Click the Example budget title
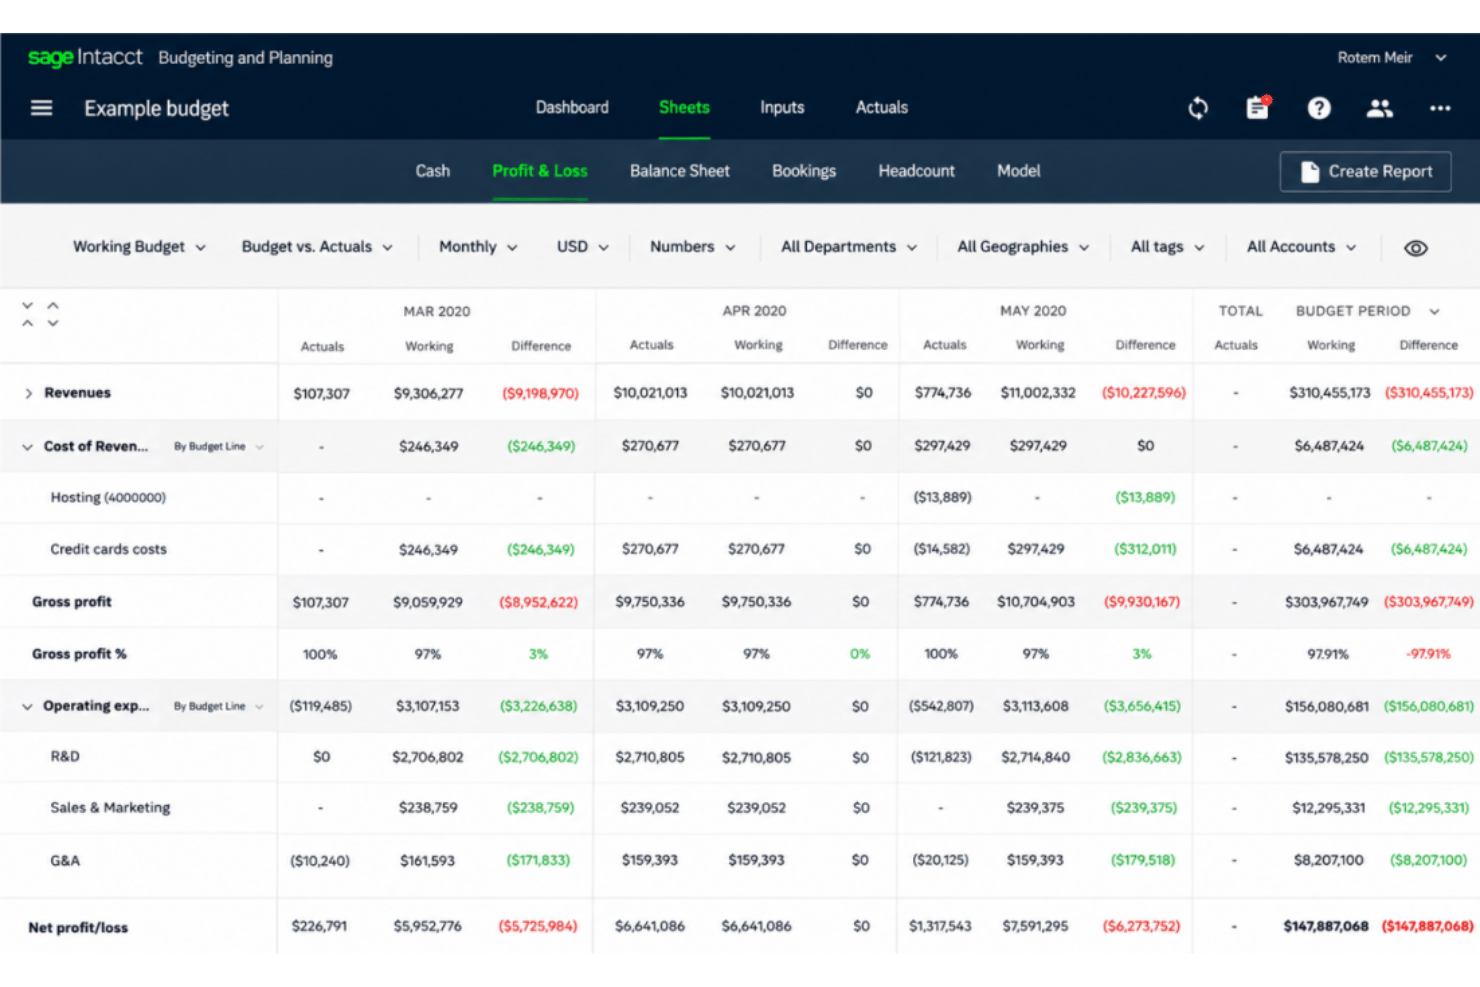This screenshot has width=1480, height=987. [x=156, y=108]
